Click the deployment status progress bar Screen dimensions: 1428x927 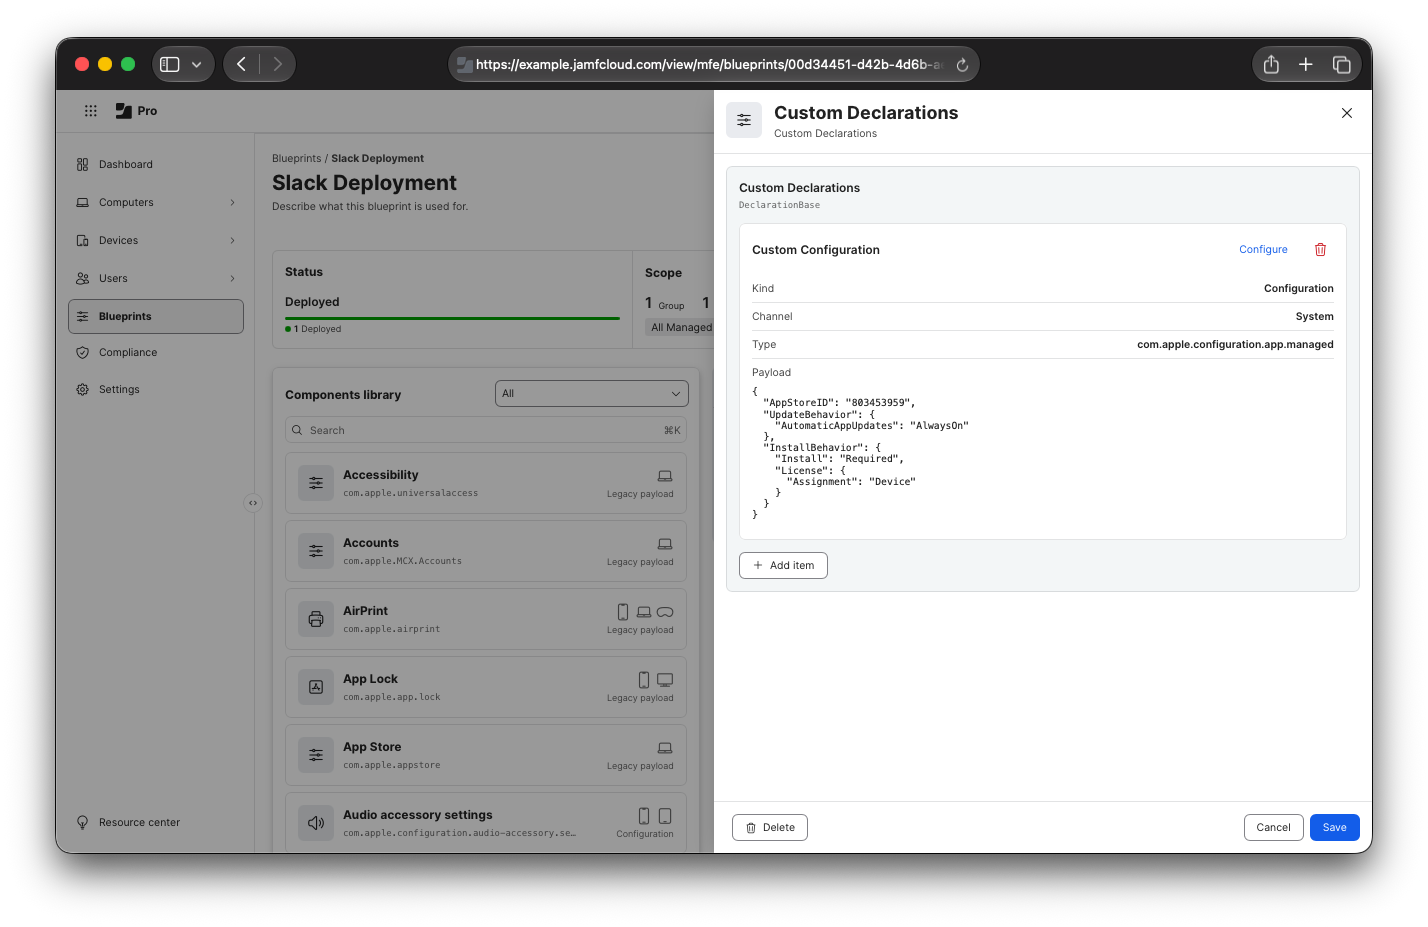point(452,319)
